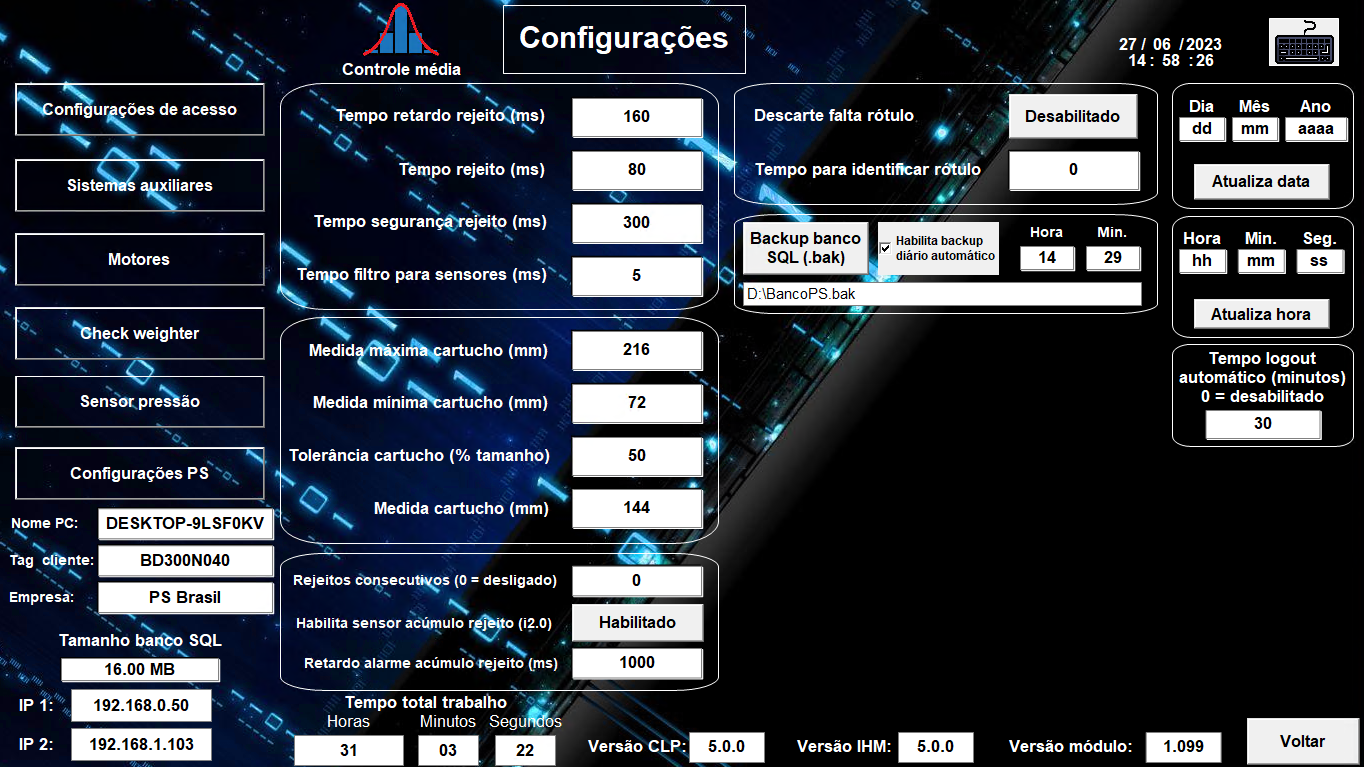Edit the Tempo retardo rejeito field
This screenshot has height=767, width=1364.
[637, 117]
